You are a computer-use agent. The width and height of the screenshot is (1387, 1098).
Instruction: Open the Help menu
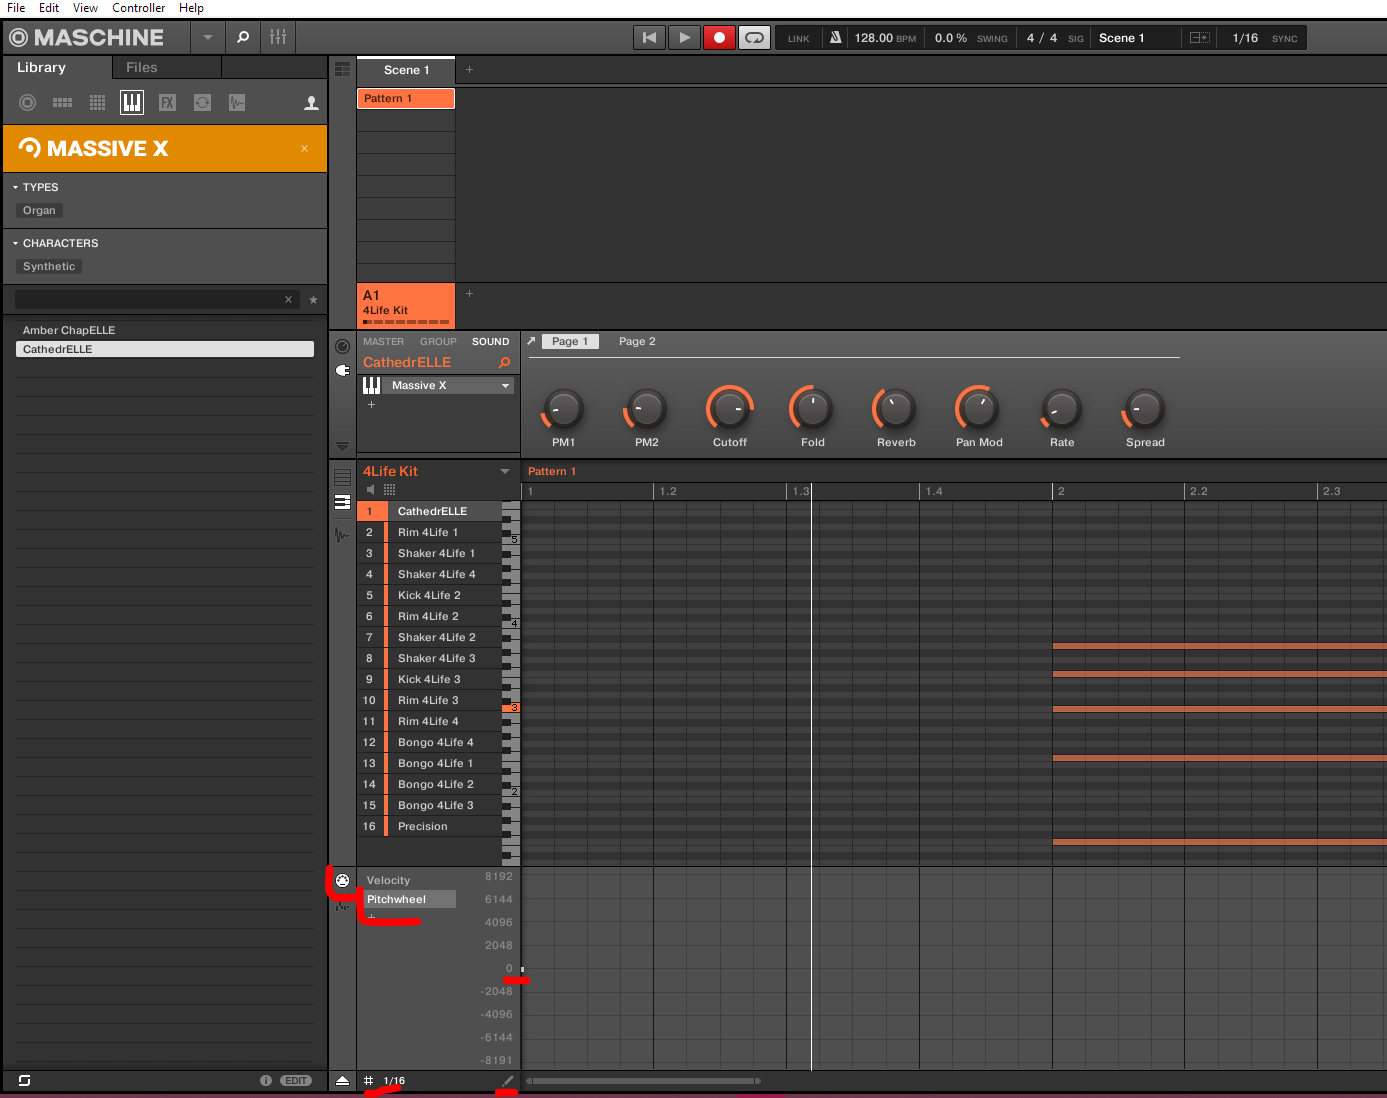coord(191,8)
